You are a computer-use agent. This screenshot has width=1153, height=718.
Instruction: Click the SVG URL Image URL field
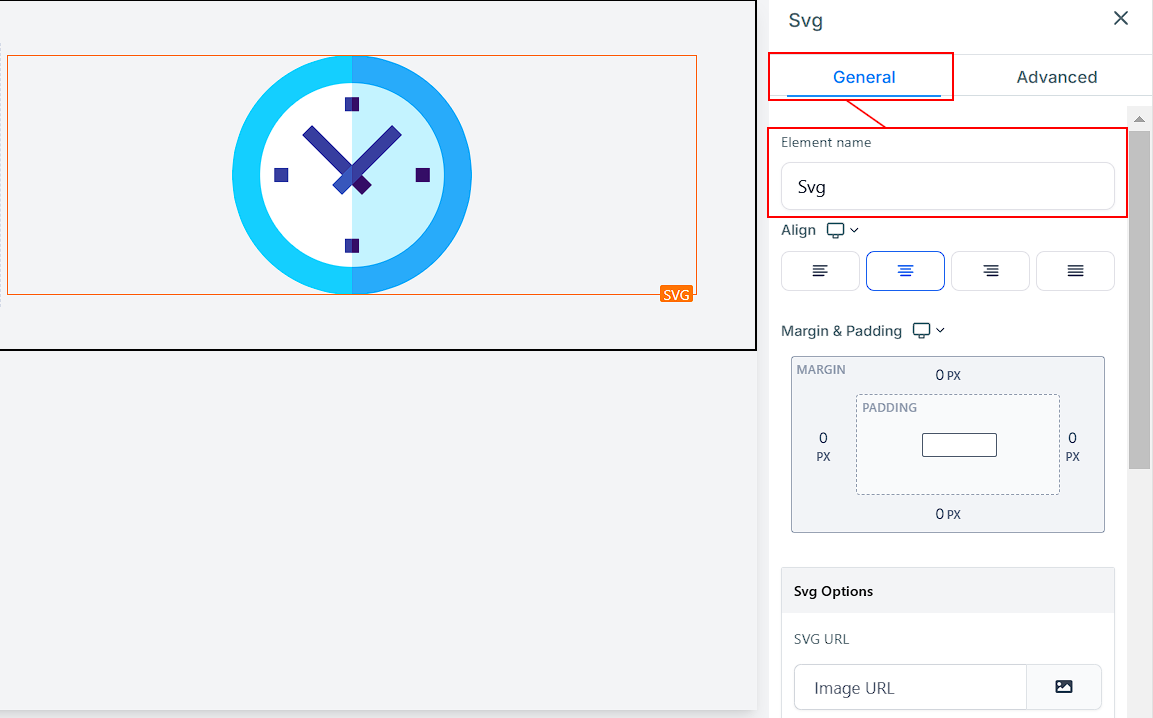point(910,688)
